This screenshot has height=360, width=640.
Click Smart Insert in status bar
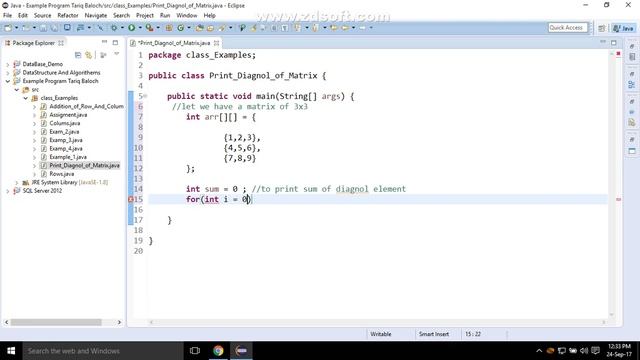point(433,334)
